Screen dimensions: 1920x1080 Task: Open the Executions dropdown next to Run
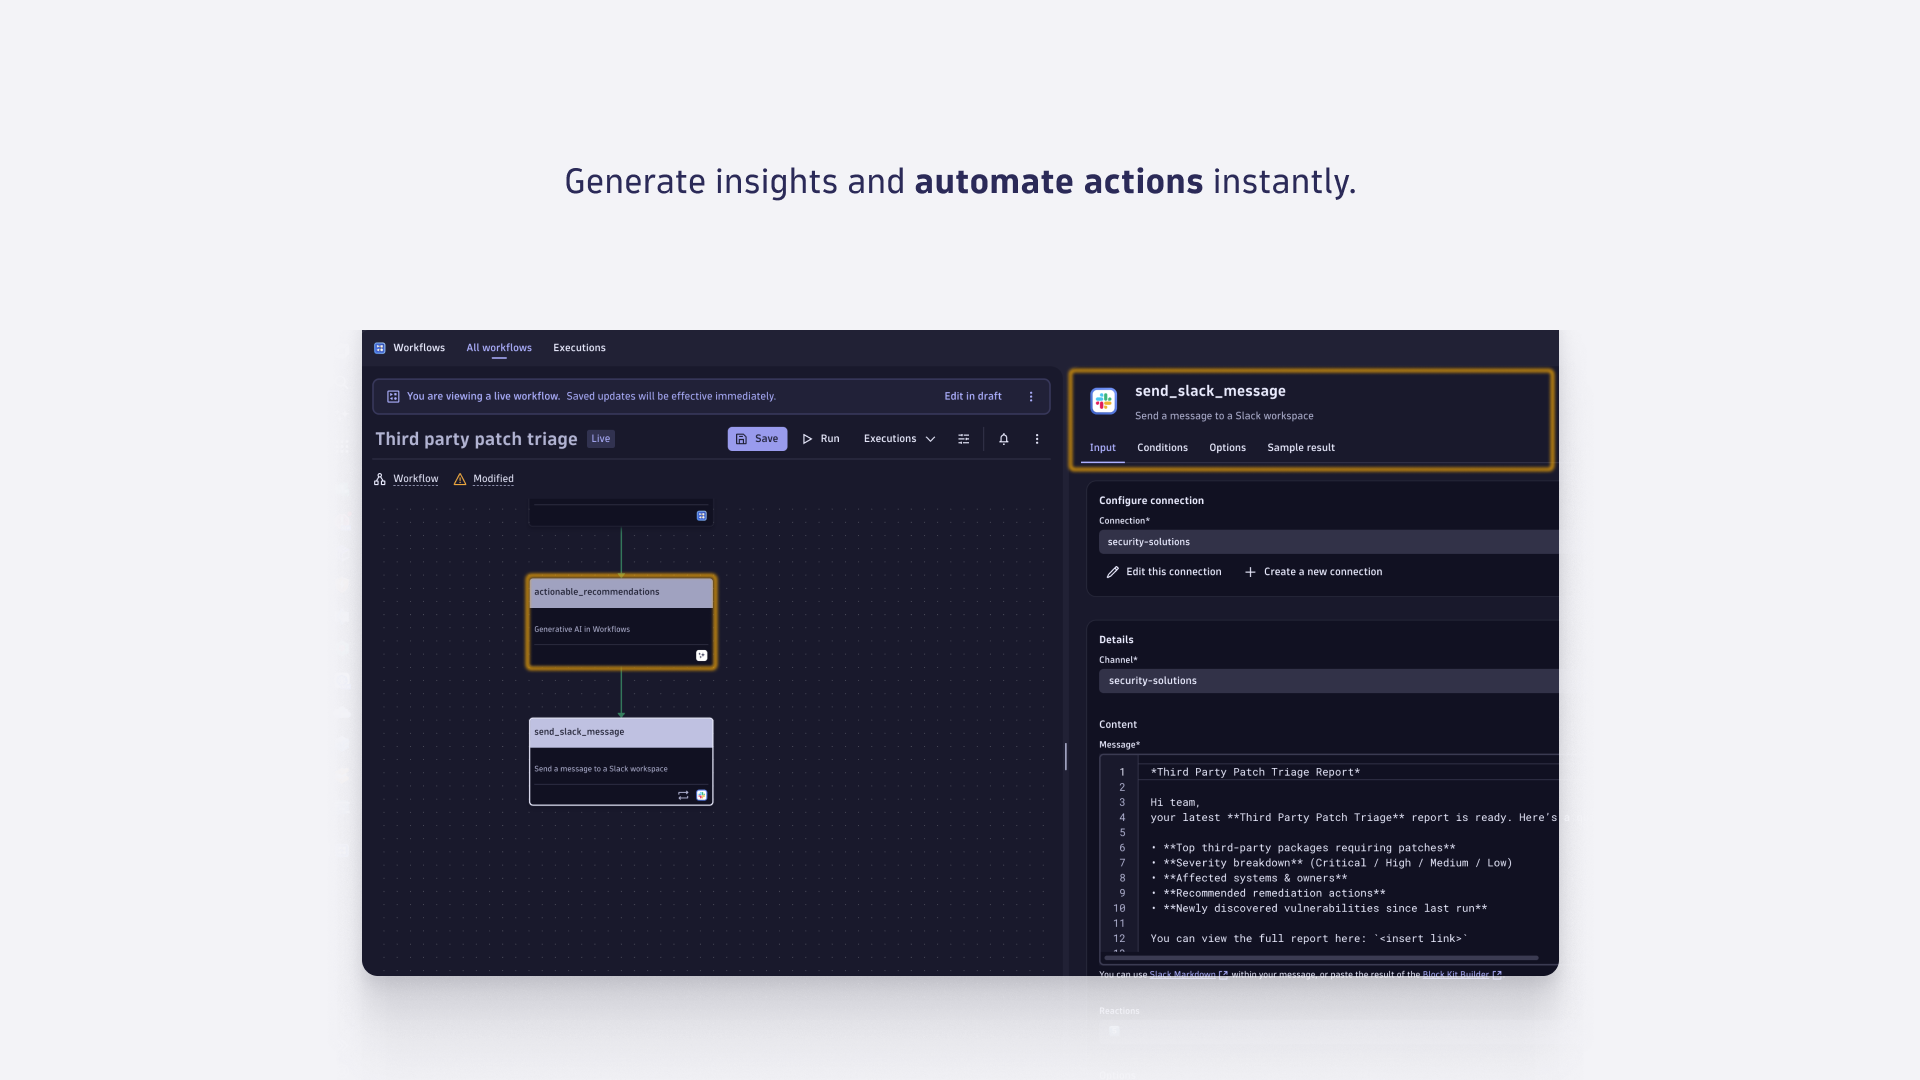897,438
